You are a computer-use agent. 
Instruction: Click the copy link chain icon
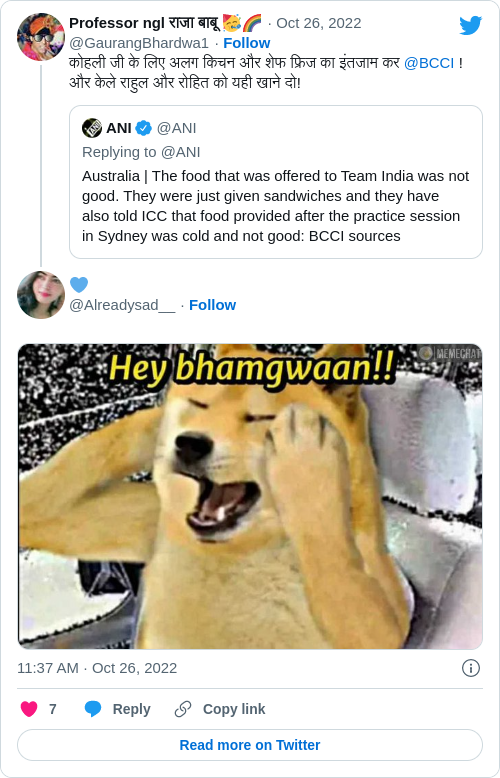183,709
